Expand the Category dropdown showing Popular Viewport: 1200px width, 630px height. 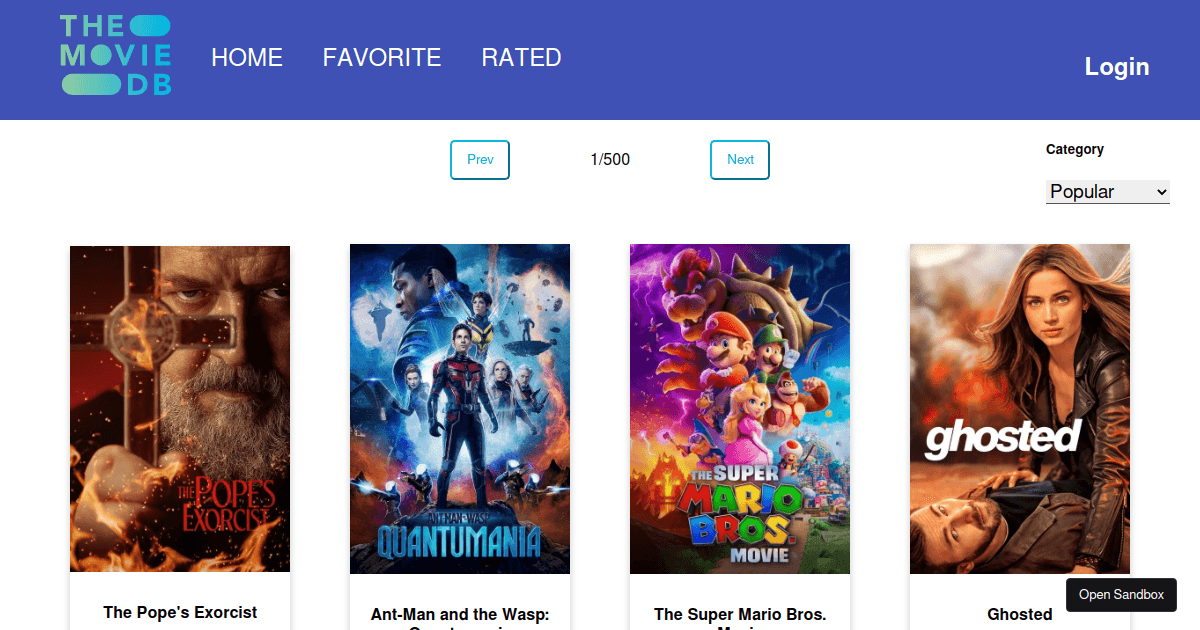(1108, 191)
